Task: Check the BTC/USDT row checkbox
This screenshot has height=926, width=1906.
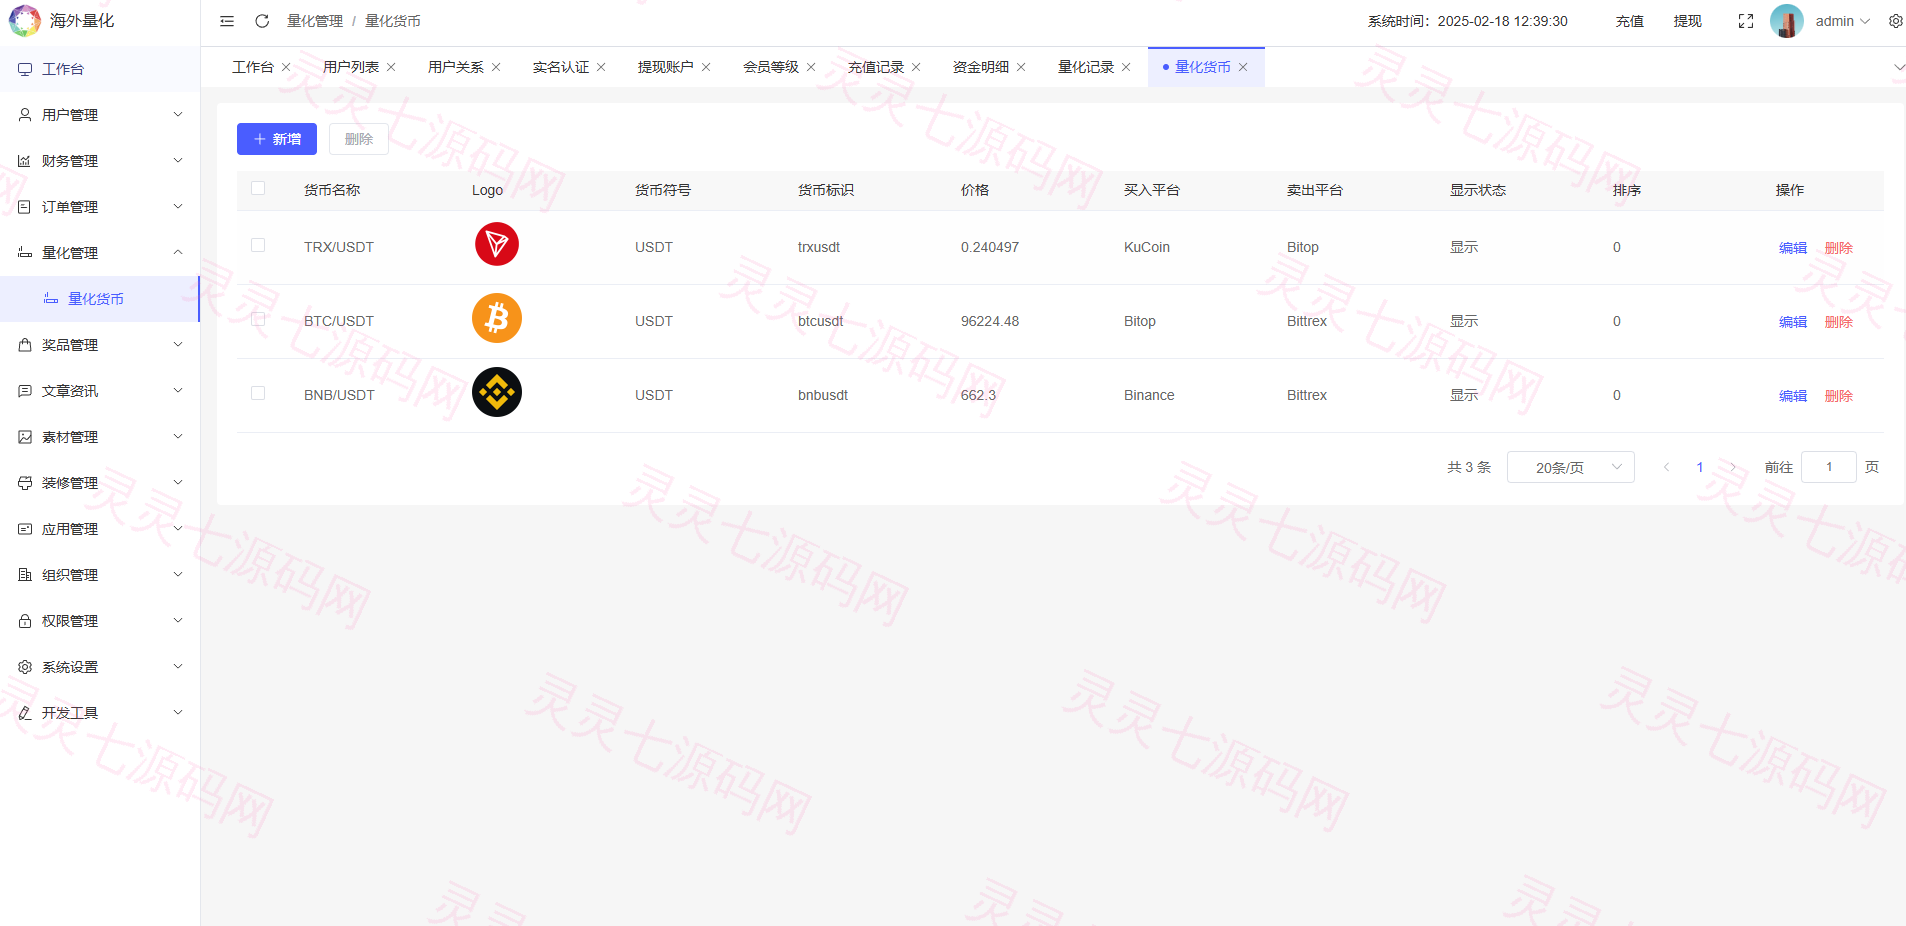Action: (x=258, y=319)
